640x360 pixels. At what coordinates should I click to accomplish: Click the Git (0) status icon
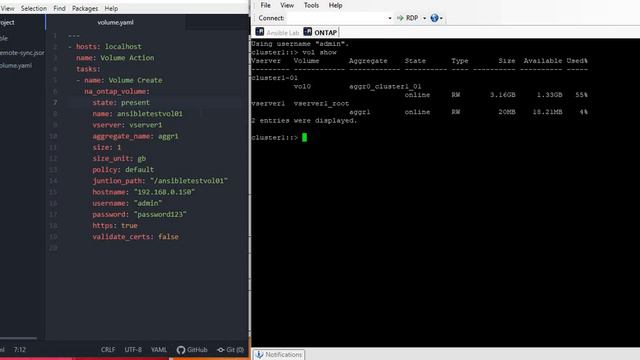pyautogui.click(x=231, y=350)
